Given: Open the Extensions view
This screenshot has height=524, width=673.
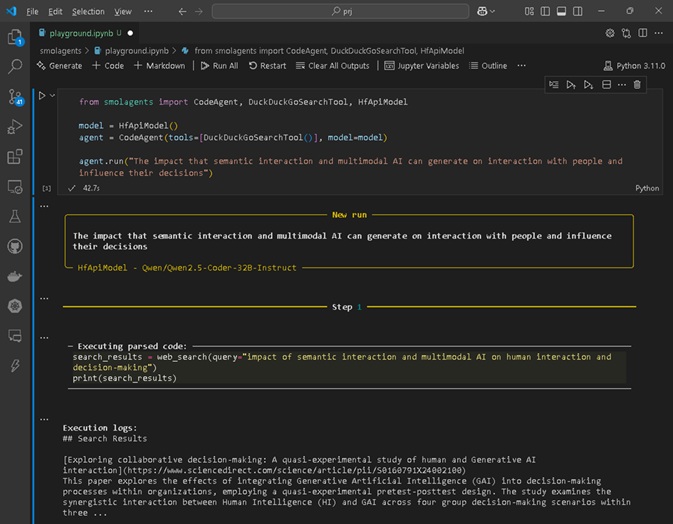Looking at the screenshot, I should point(15,157).
